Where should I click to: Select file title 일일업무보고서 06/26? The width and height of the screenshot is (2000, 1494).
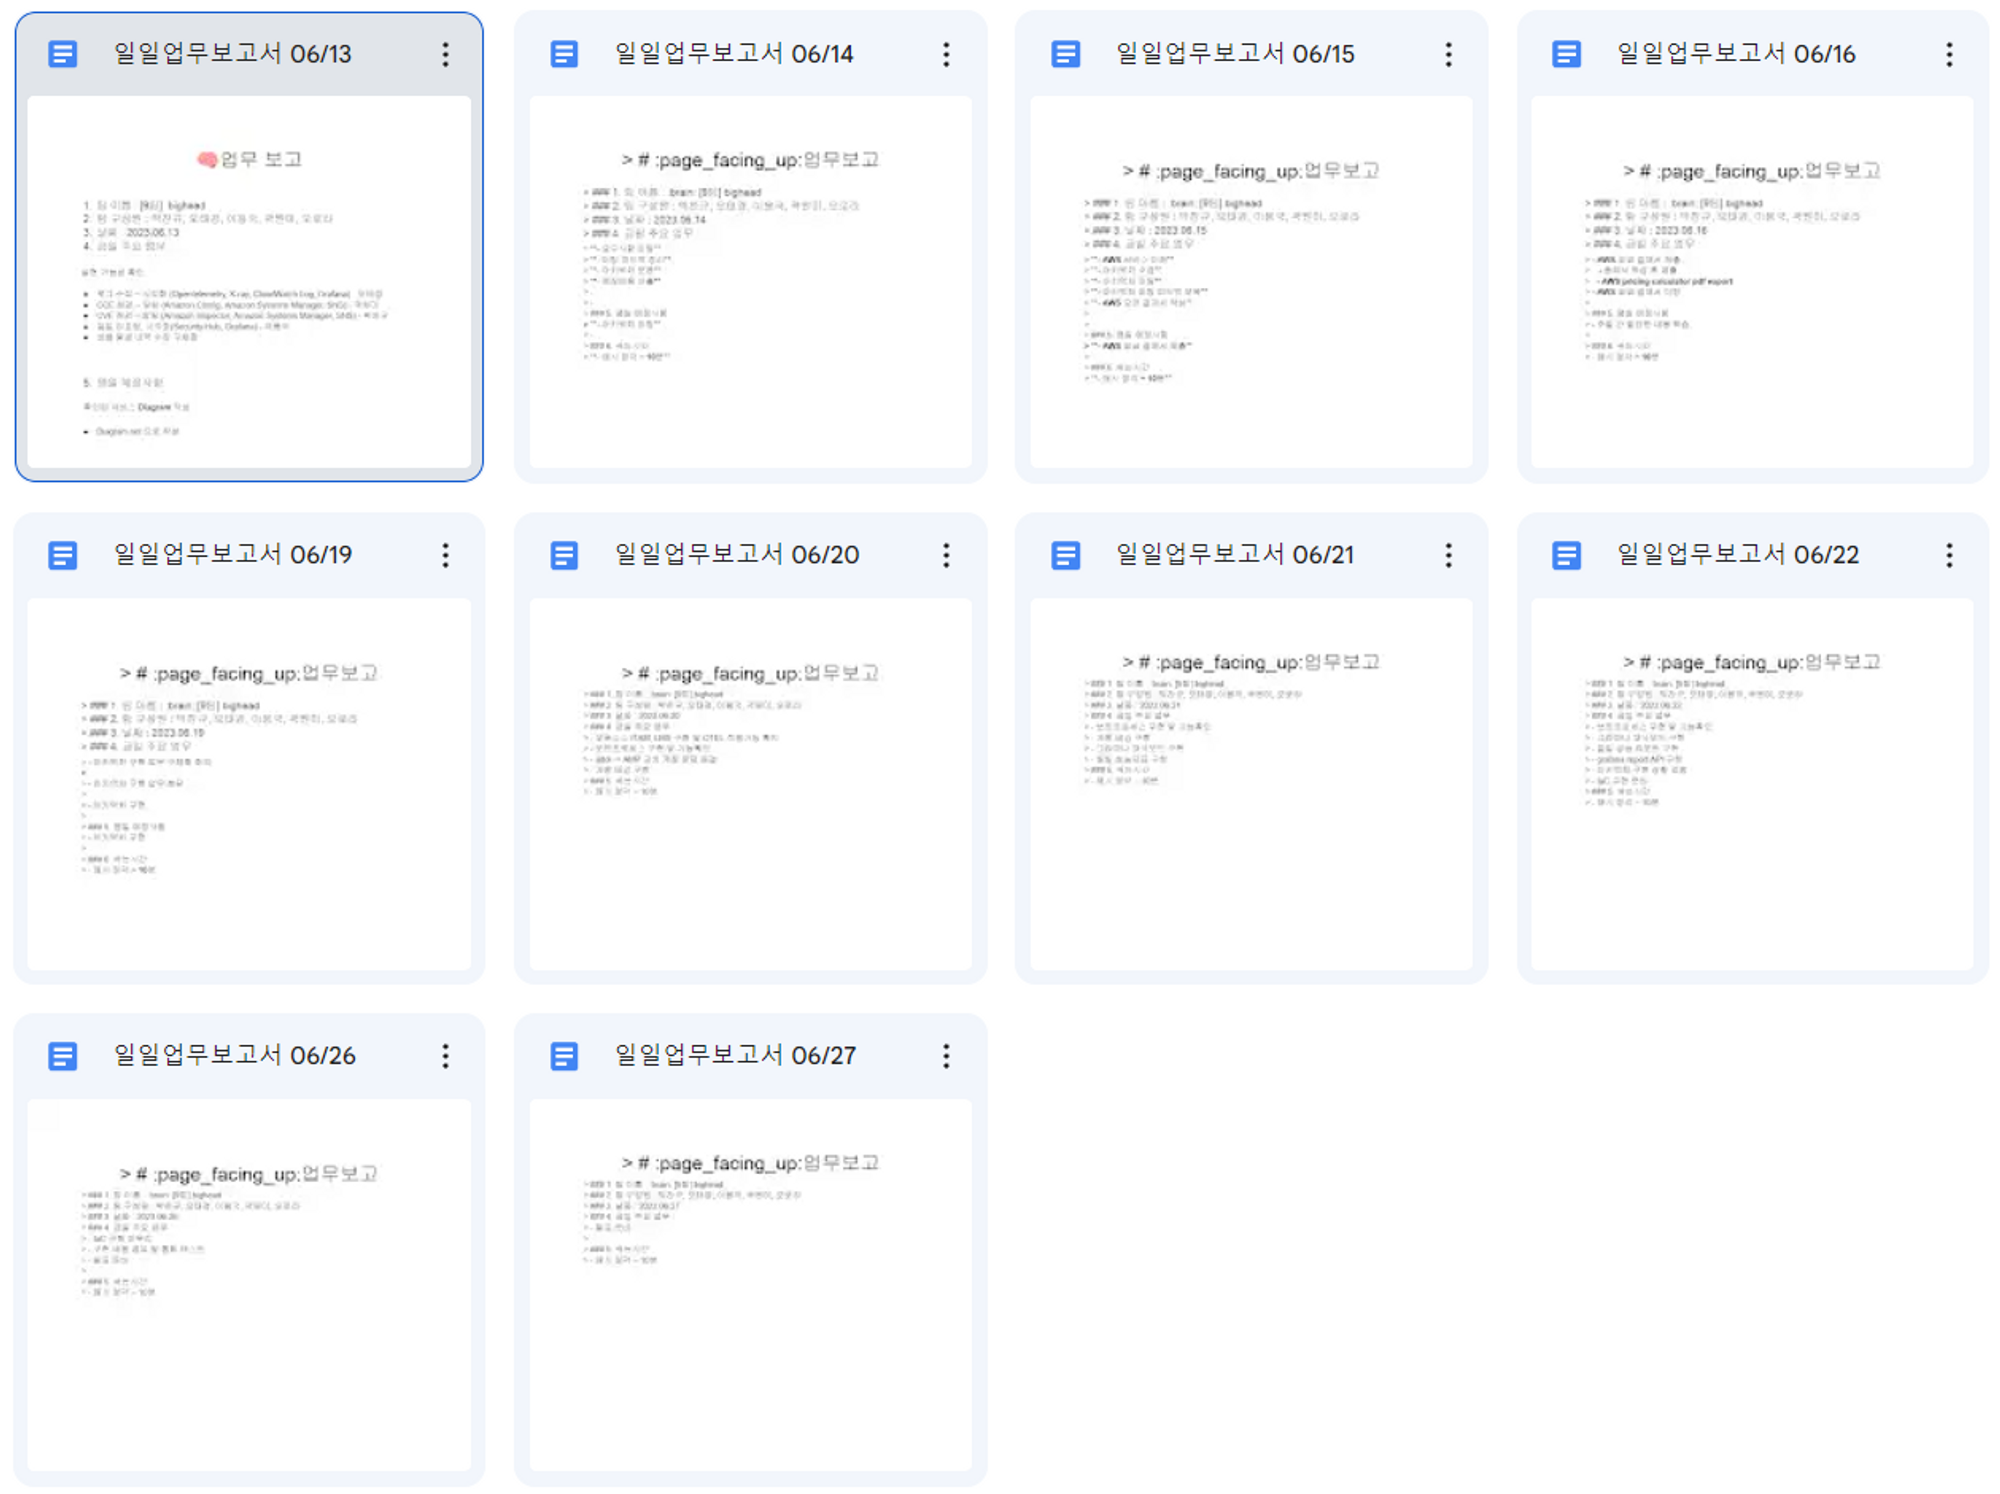(x=235, y=1056)
